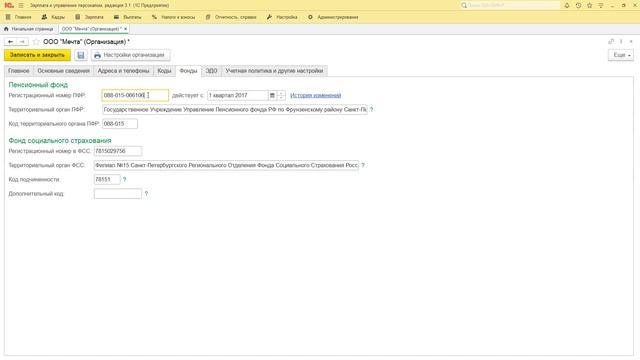Click the действует с date field

click(x=238, y=95)
